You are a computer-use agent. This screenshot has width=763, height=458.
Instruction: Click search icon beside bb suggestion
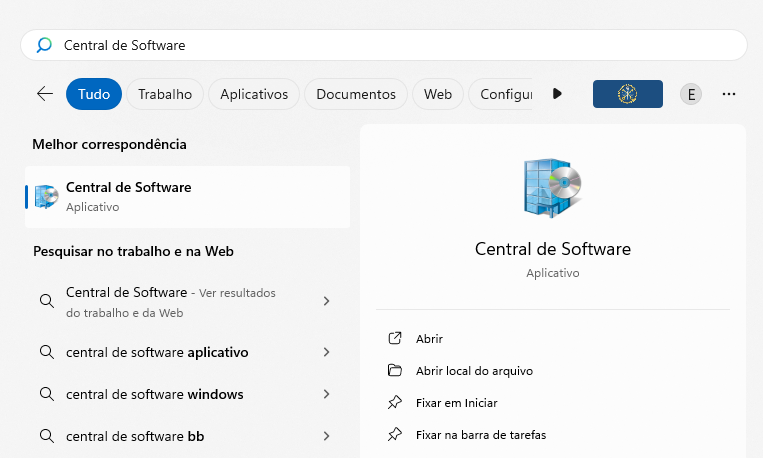47,436
